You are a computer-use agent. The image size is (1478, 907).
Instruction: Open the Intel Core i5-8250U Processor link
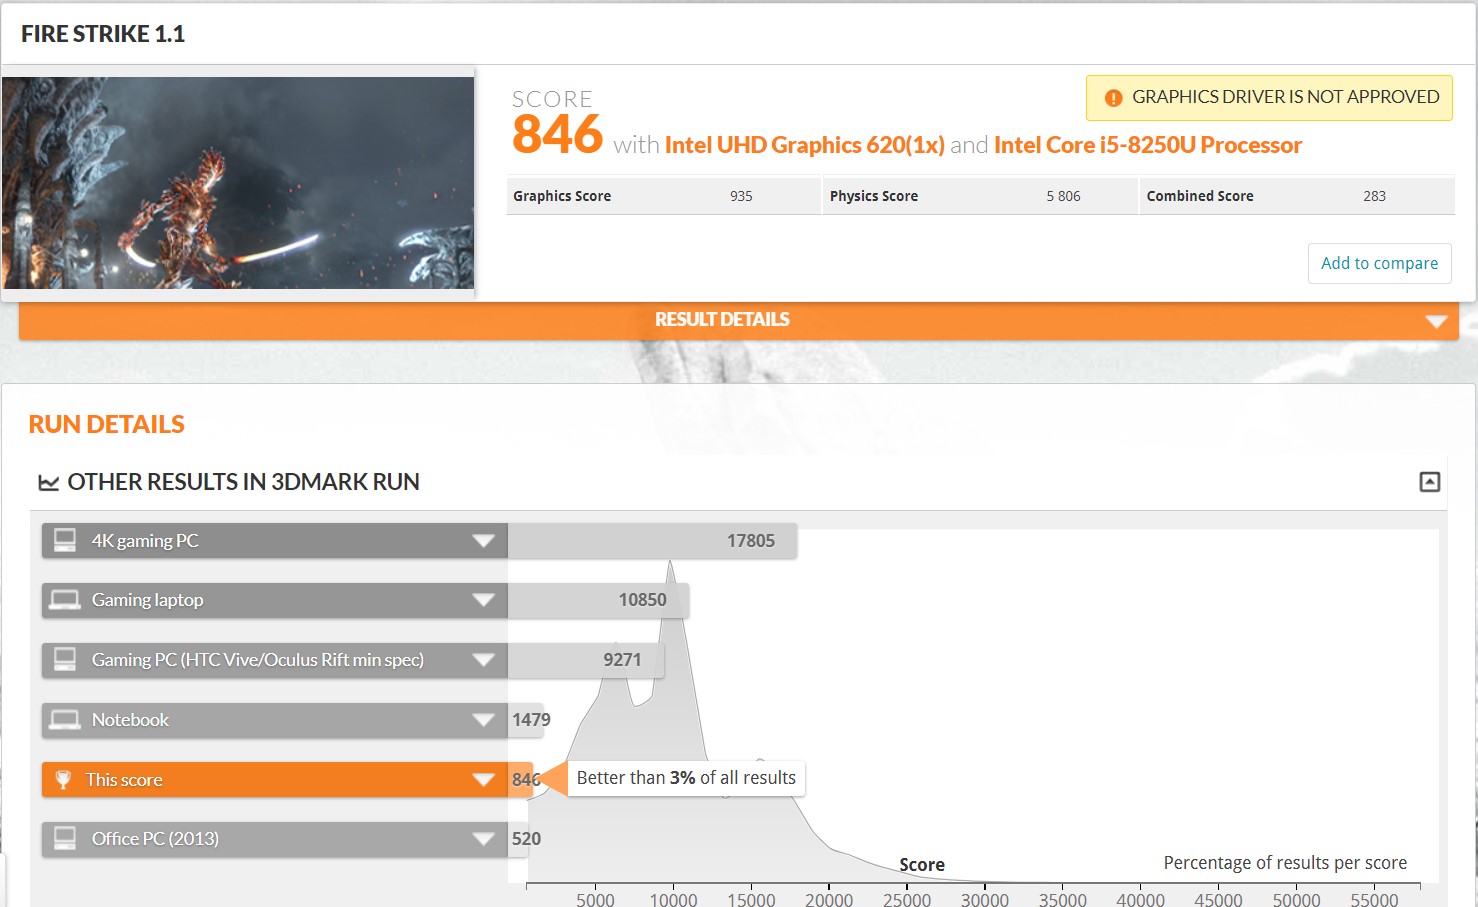pyautogui.click(x=1148, y=145)
